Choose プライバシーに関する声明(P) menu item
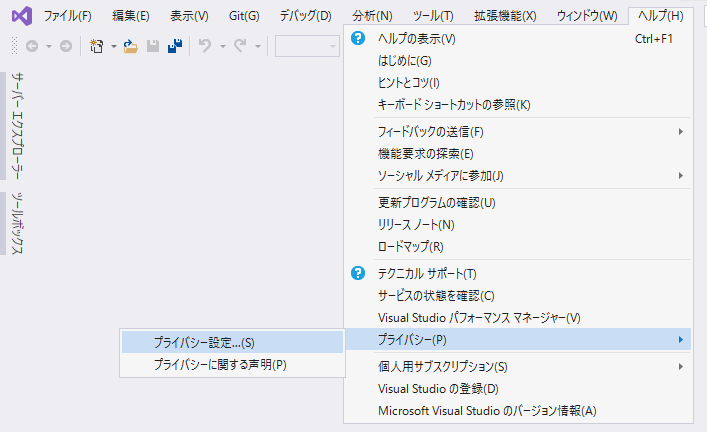 point(220,365)
